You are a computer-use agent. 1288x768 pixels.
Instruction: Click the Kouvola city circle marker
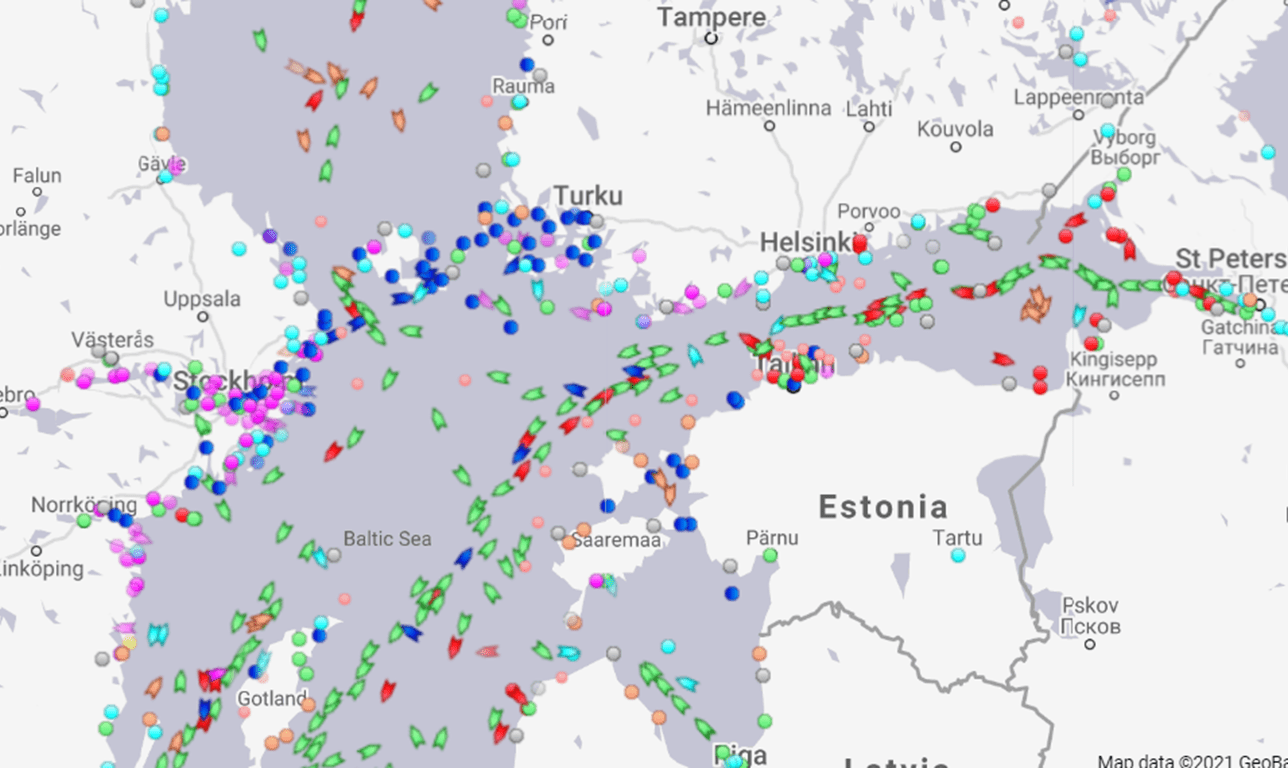(x=955, y=146)
